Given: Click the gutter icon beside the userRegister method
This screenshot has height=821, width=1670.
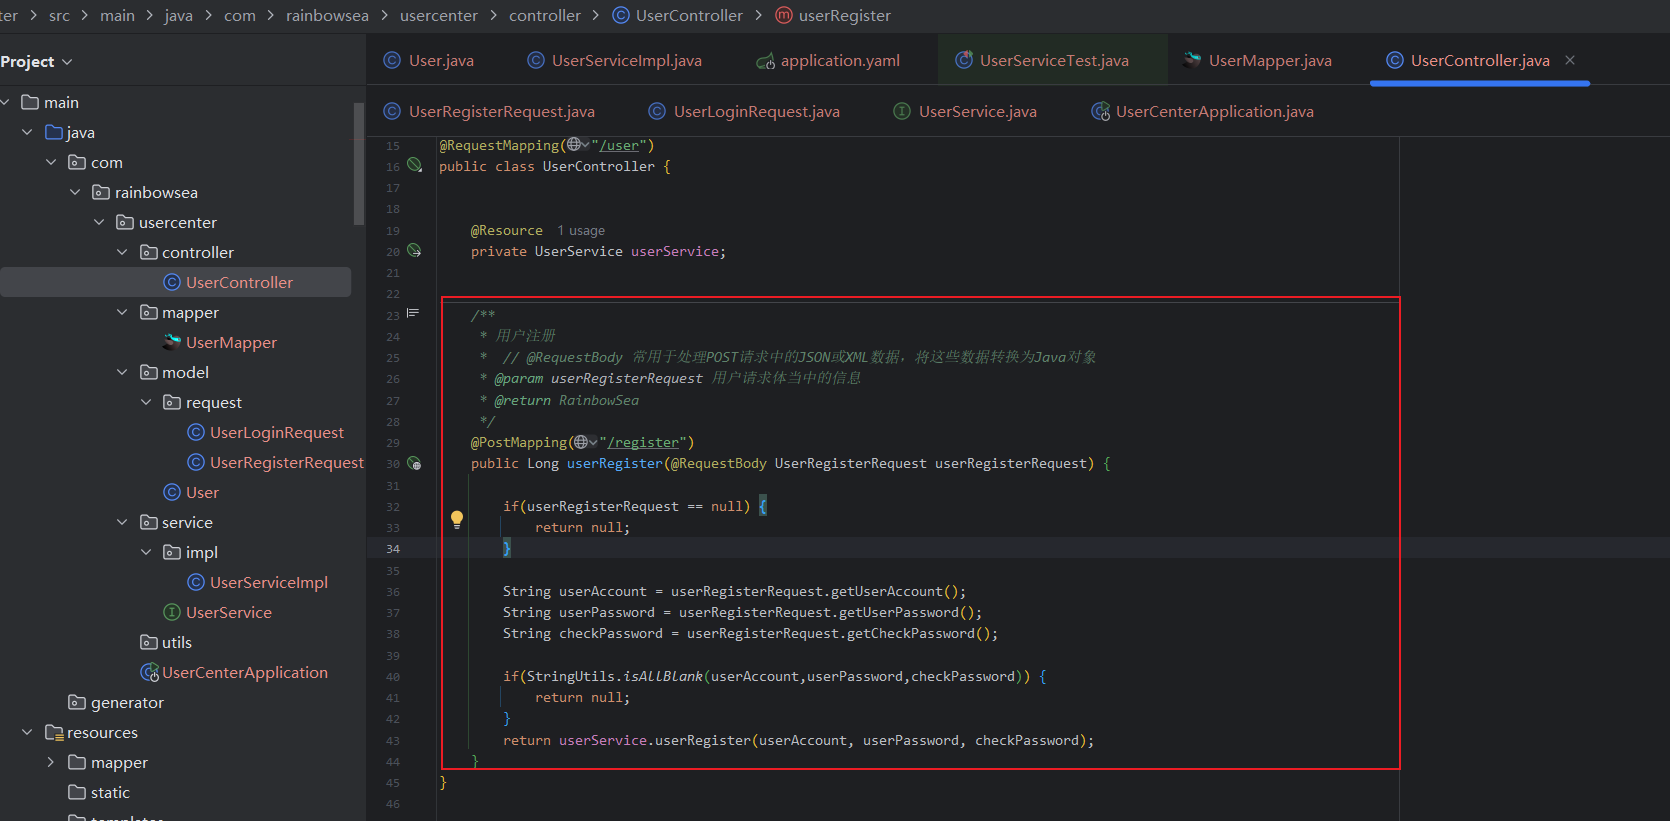Looking at the screenshot, I should pos(414,464).
